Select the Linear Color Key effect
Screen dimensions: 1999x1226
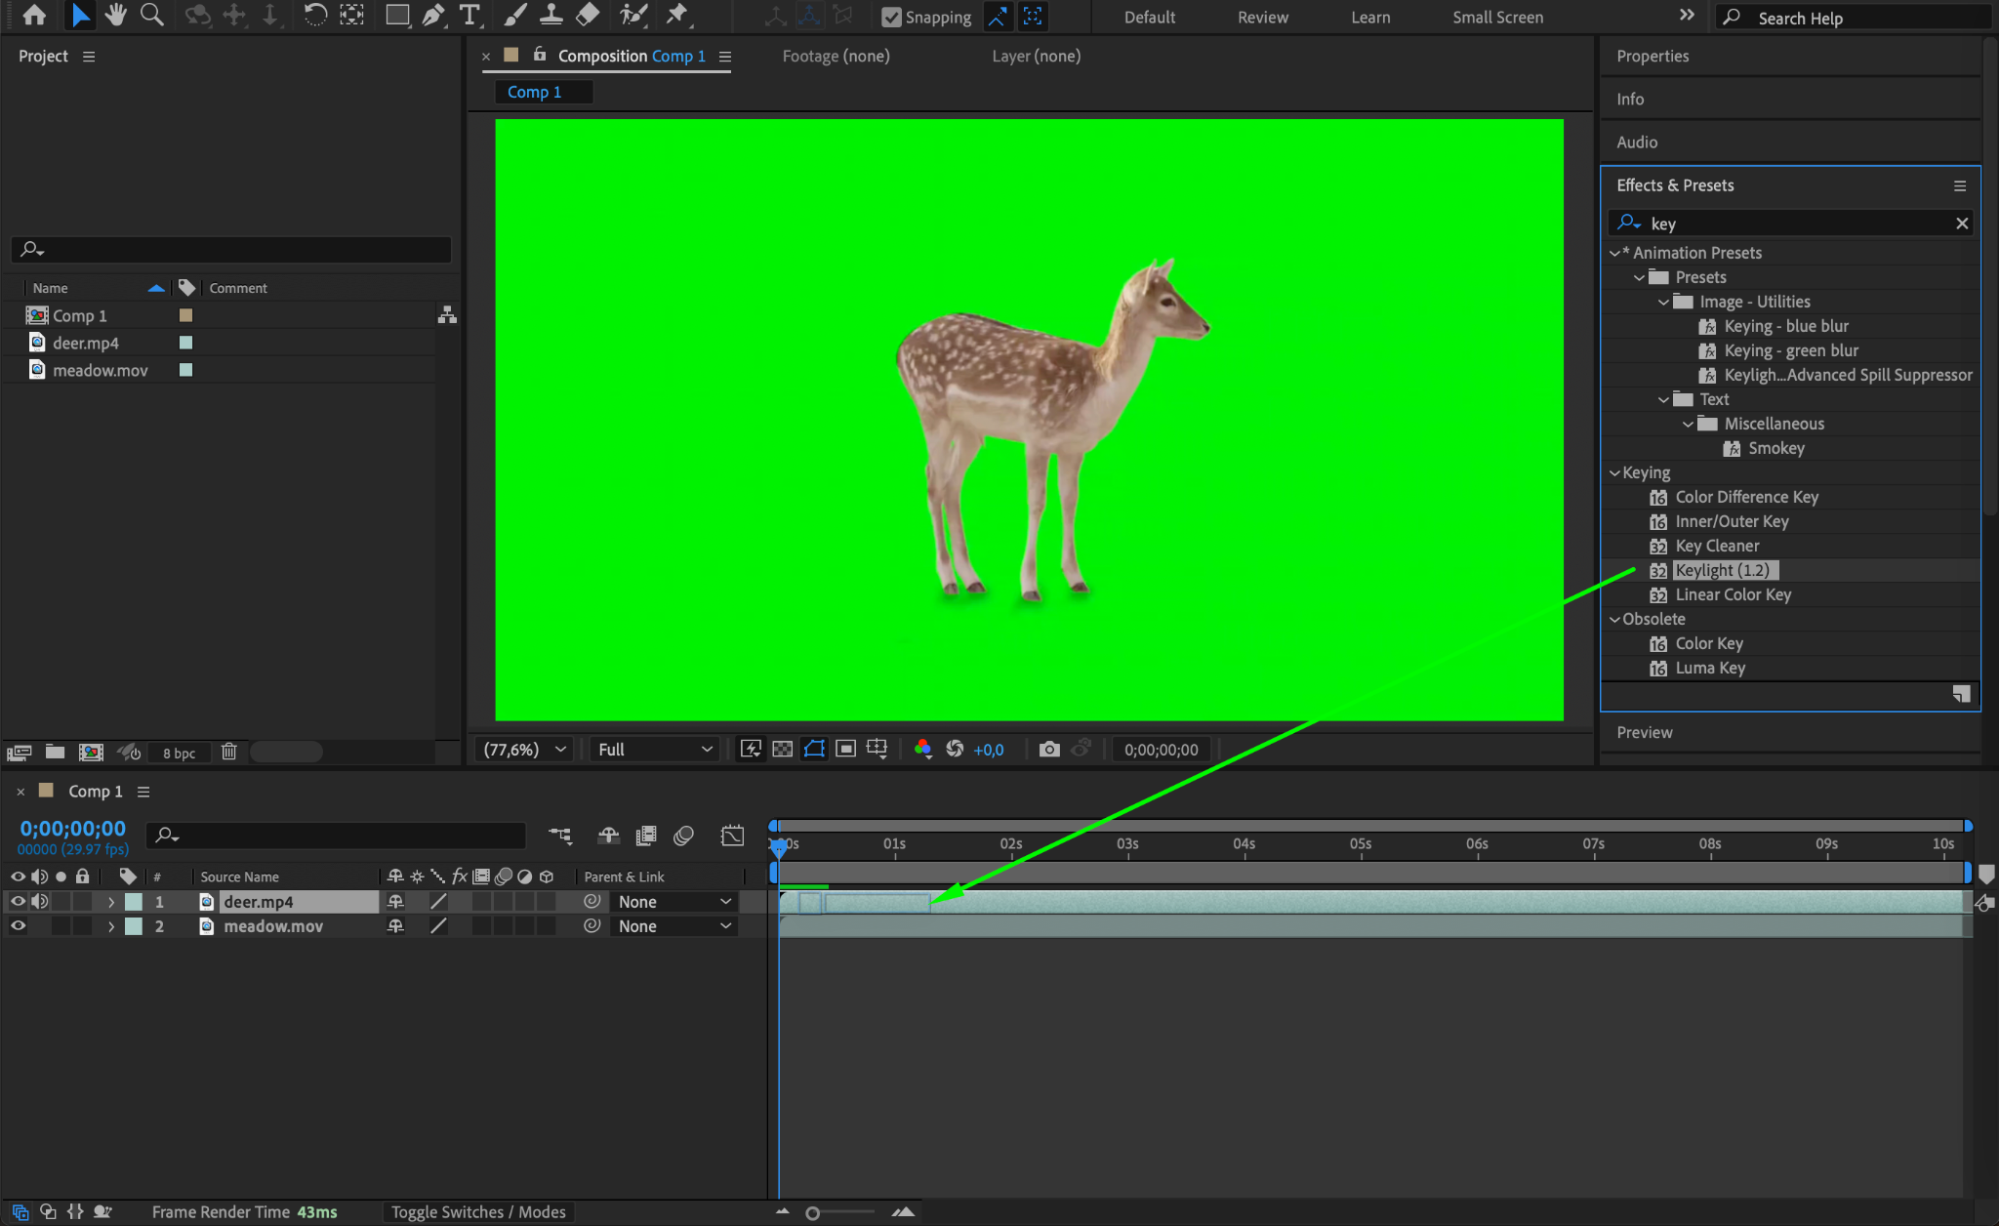pyautogui.click(x=1732, y=595)
